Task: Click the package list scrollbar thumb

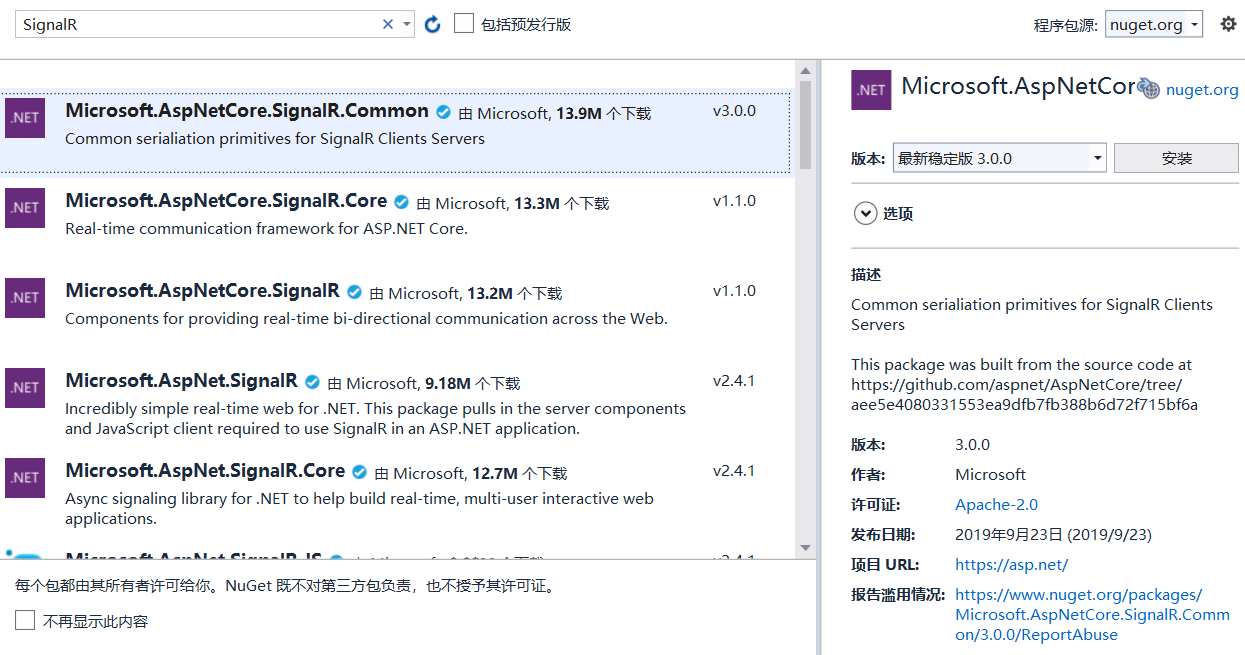Action: pyautogui.click(x=805, y=124)
